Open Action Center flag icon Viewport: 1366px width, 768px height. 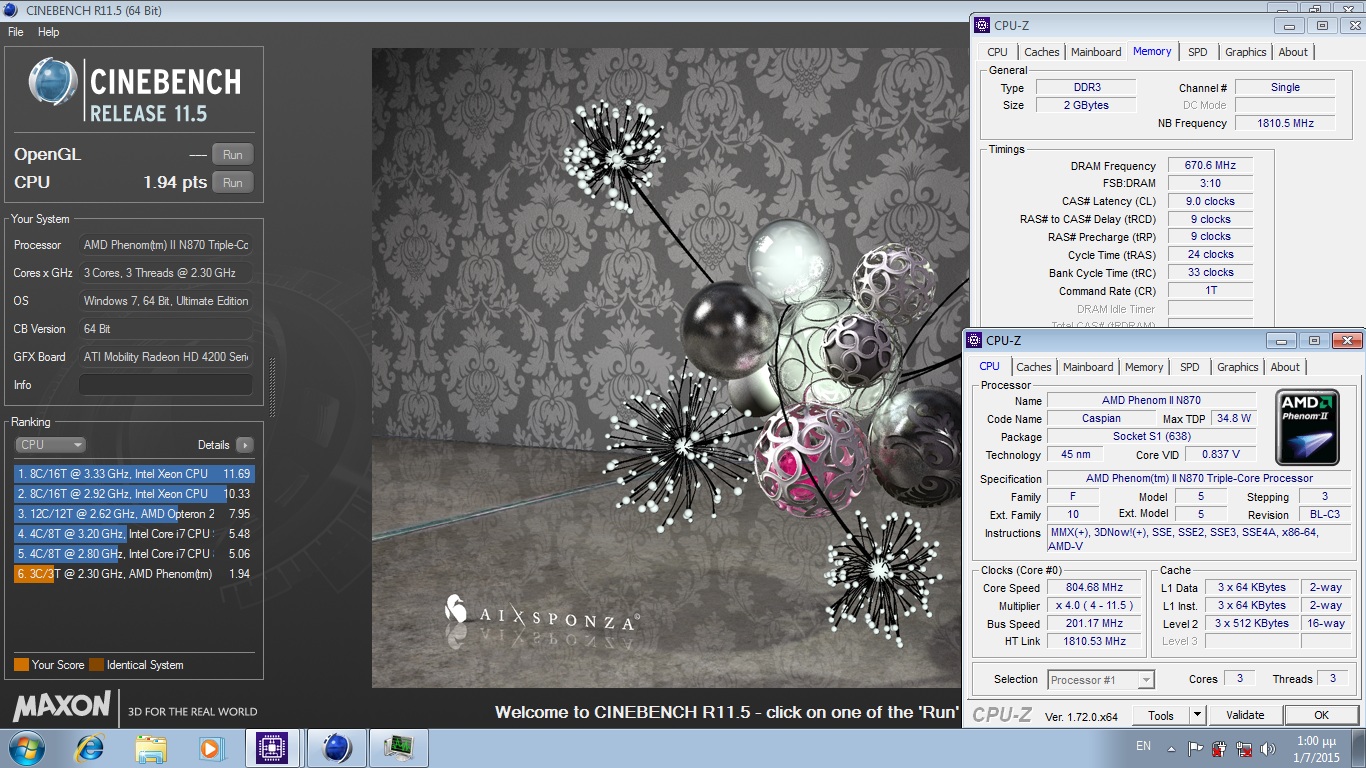click(1195, 748)
